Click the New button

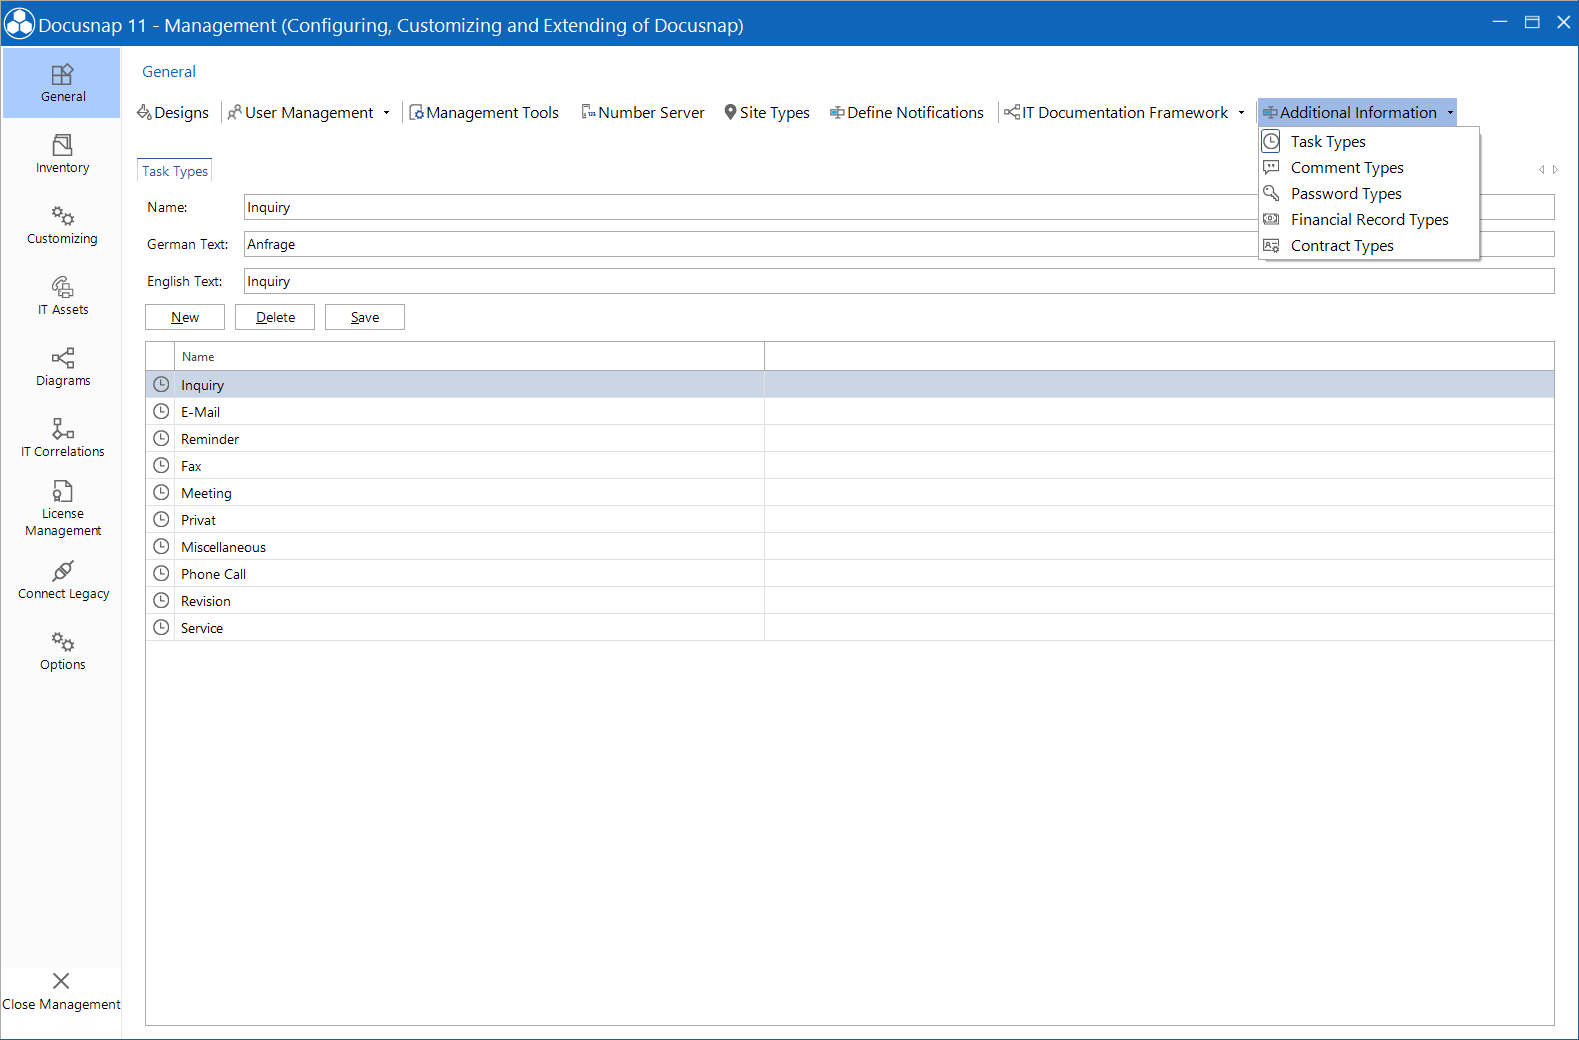(x=185, y=317)
